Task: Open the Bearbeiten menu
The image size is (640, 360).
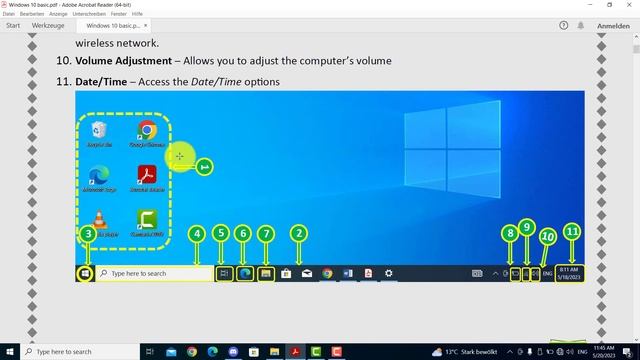Action: (x=32, y=14)
